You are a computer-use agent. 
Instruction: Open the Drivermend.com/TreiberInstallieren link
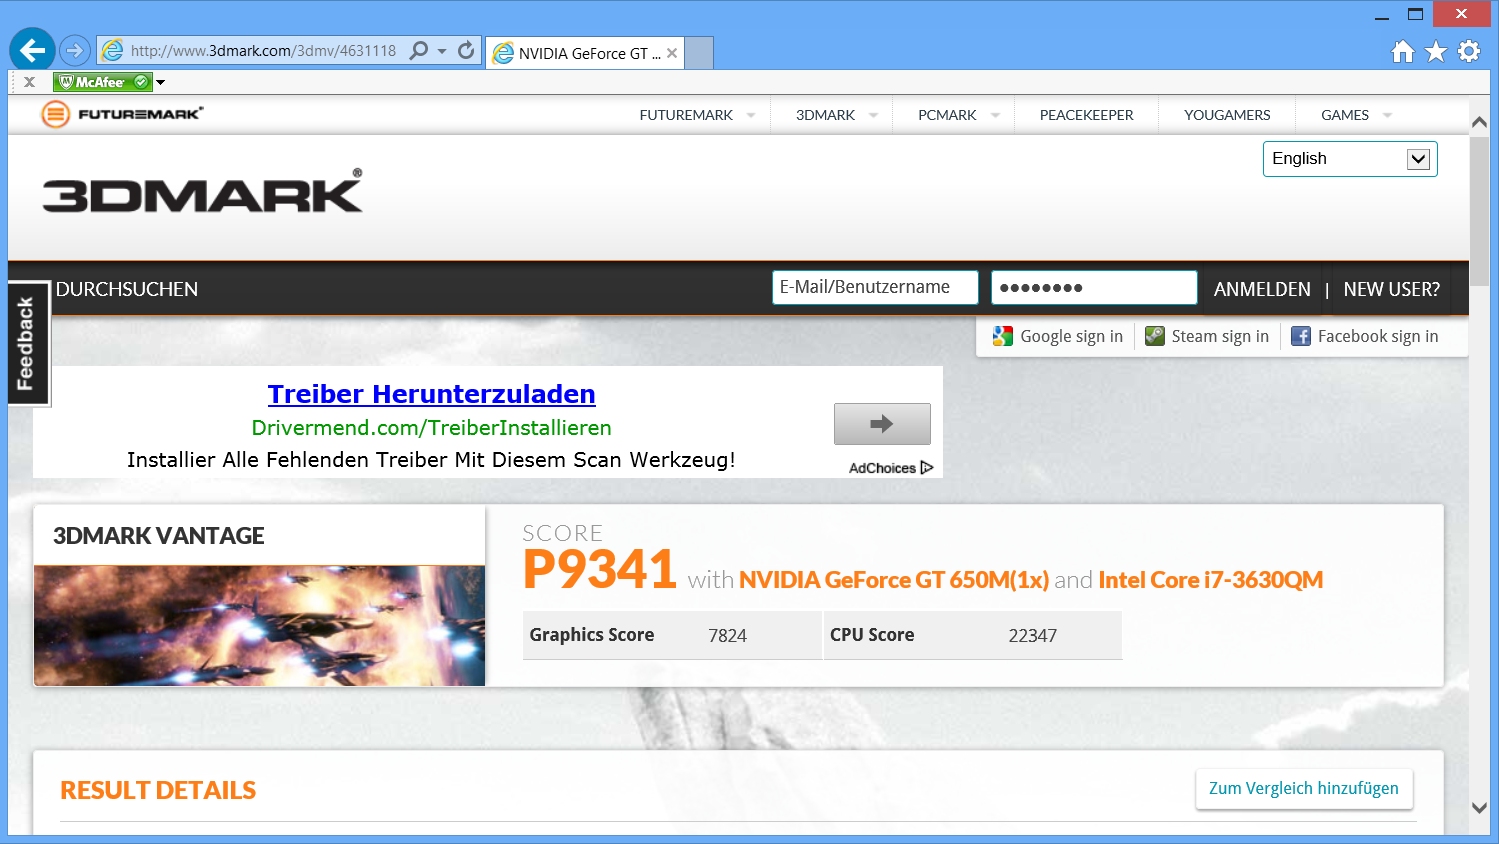[x=431, y=428]
